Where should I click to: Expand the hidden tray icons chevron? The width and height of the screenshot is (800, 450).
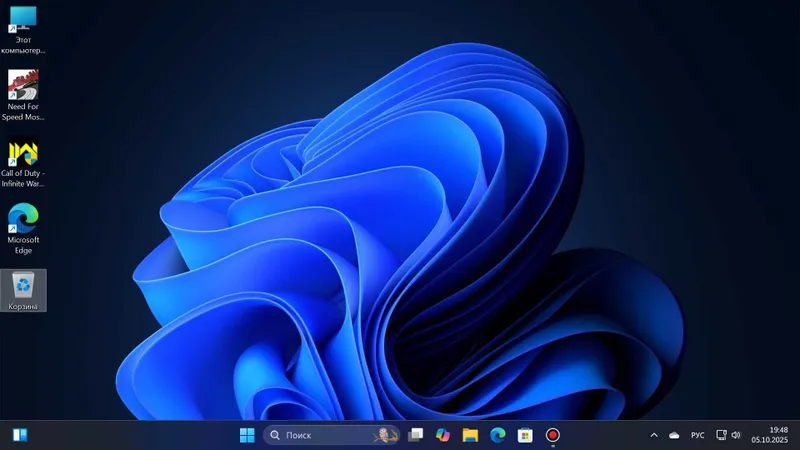click(654, 435)
